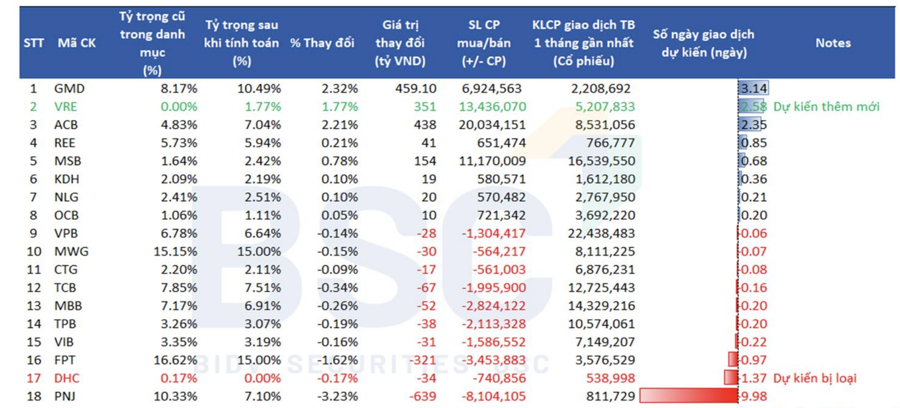Select the GMD ticker cell

coord(68,89)
